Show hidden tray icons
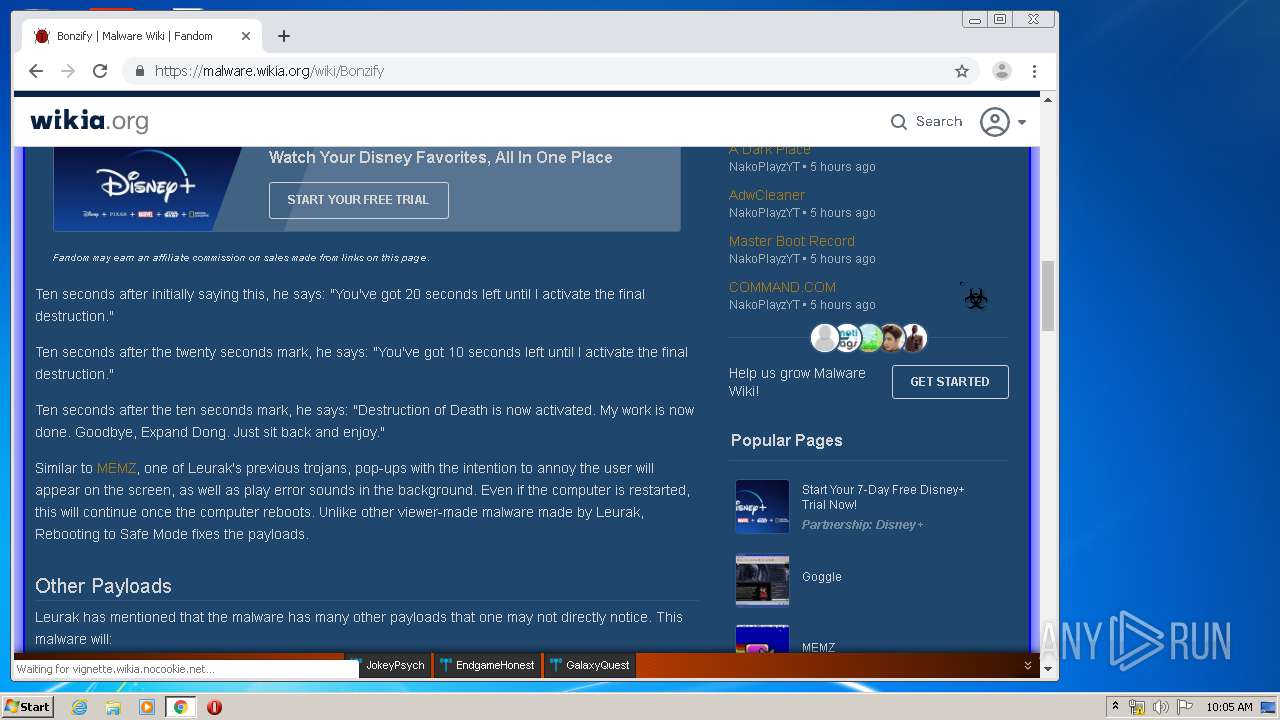1280x720 pixels. click(1115, 707)
